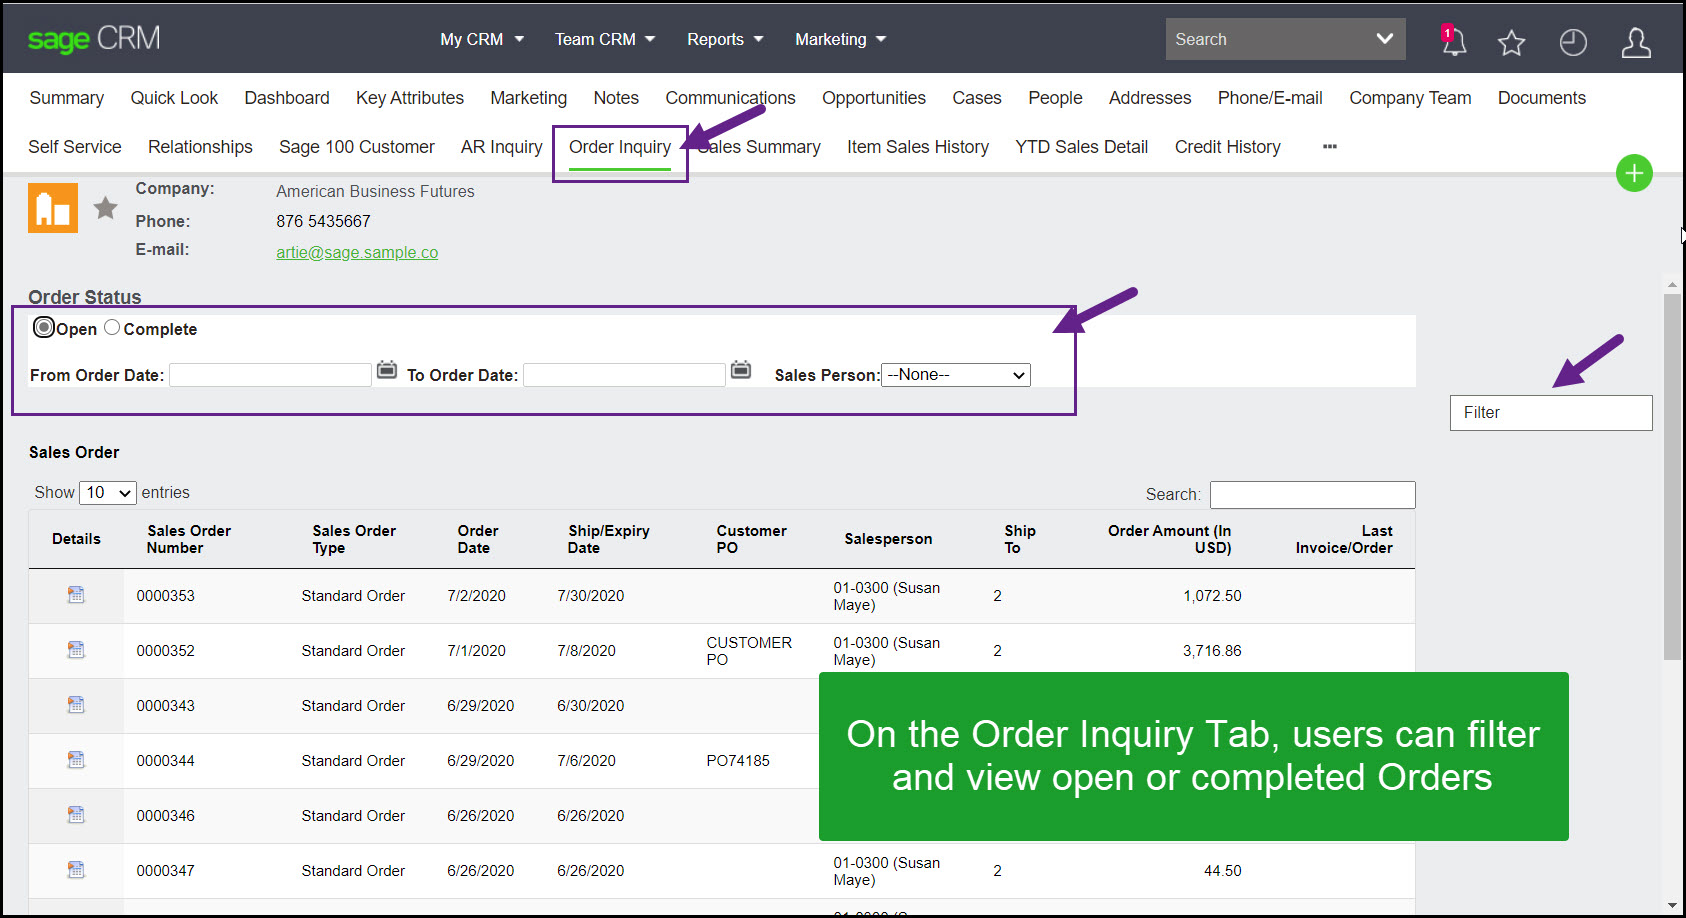Select the Open order status radio button

[44, 327]
